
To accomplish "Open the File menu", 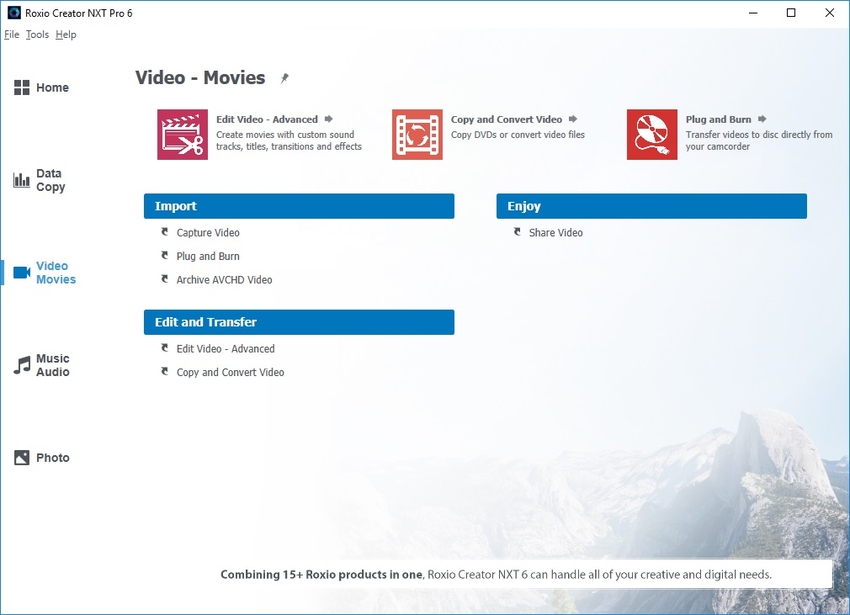I will (x=11, y=35).
